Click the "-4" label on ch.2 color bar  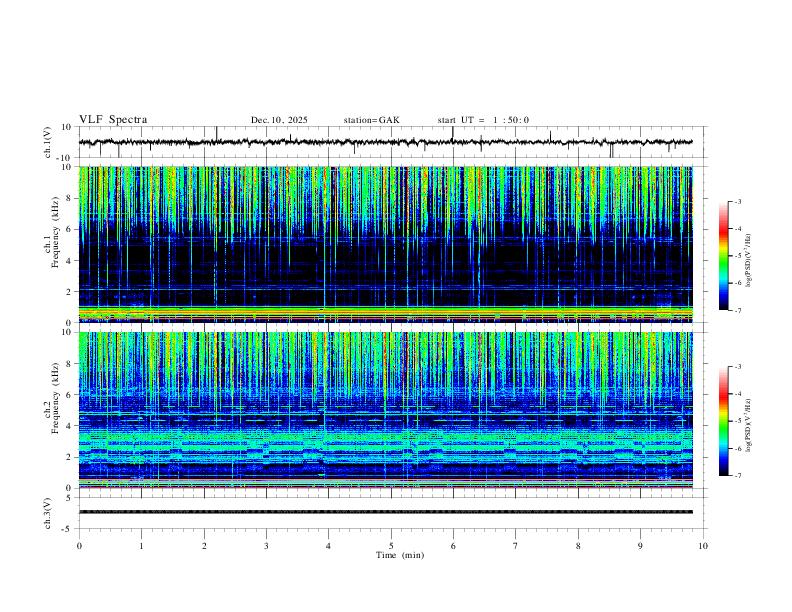(737, 394)
